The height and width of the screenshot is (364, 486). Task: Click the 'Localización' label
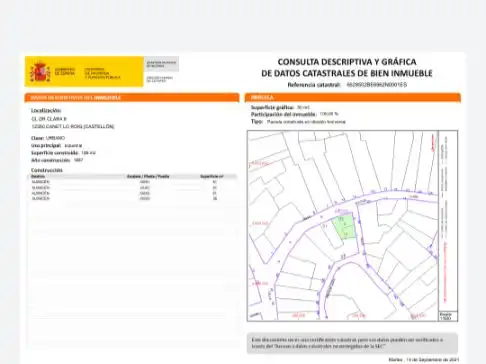(46, 110)
